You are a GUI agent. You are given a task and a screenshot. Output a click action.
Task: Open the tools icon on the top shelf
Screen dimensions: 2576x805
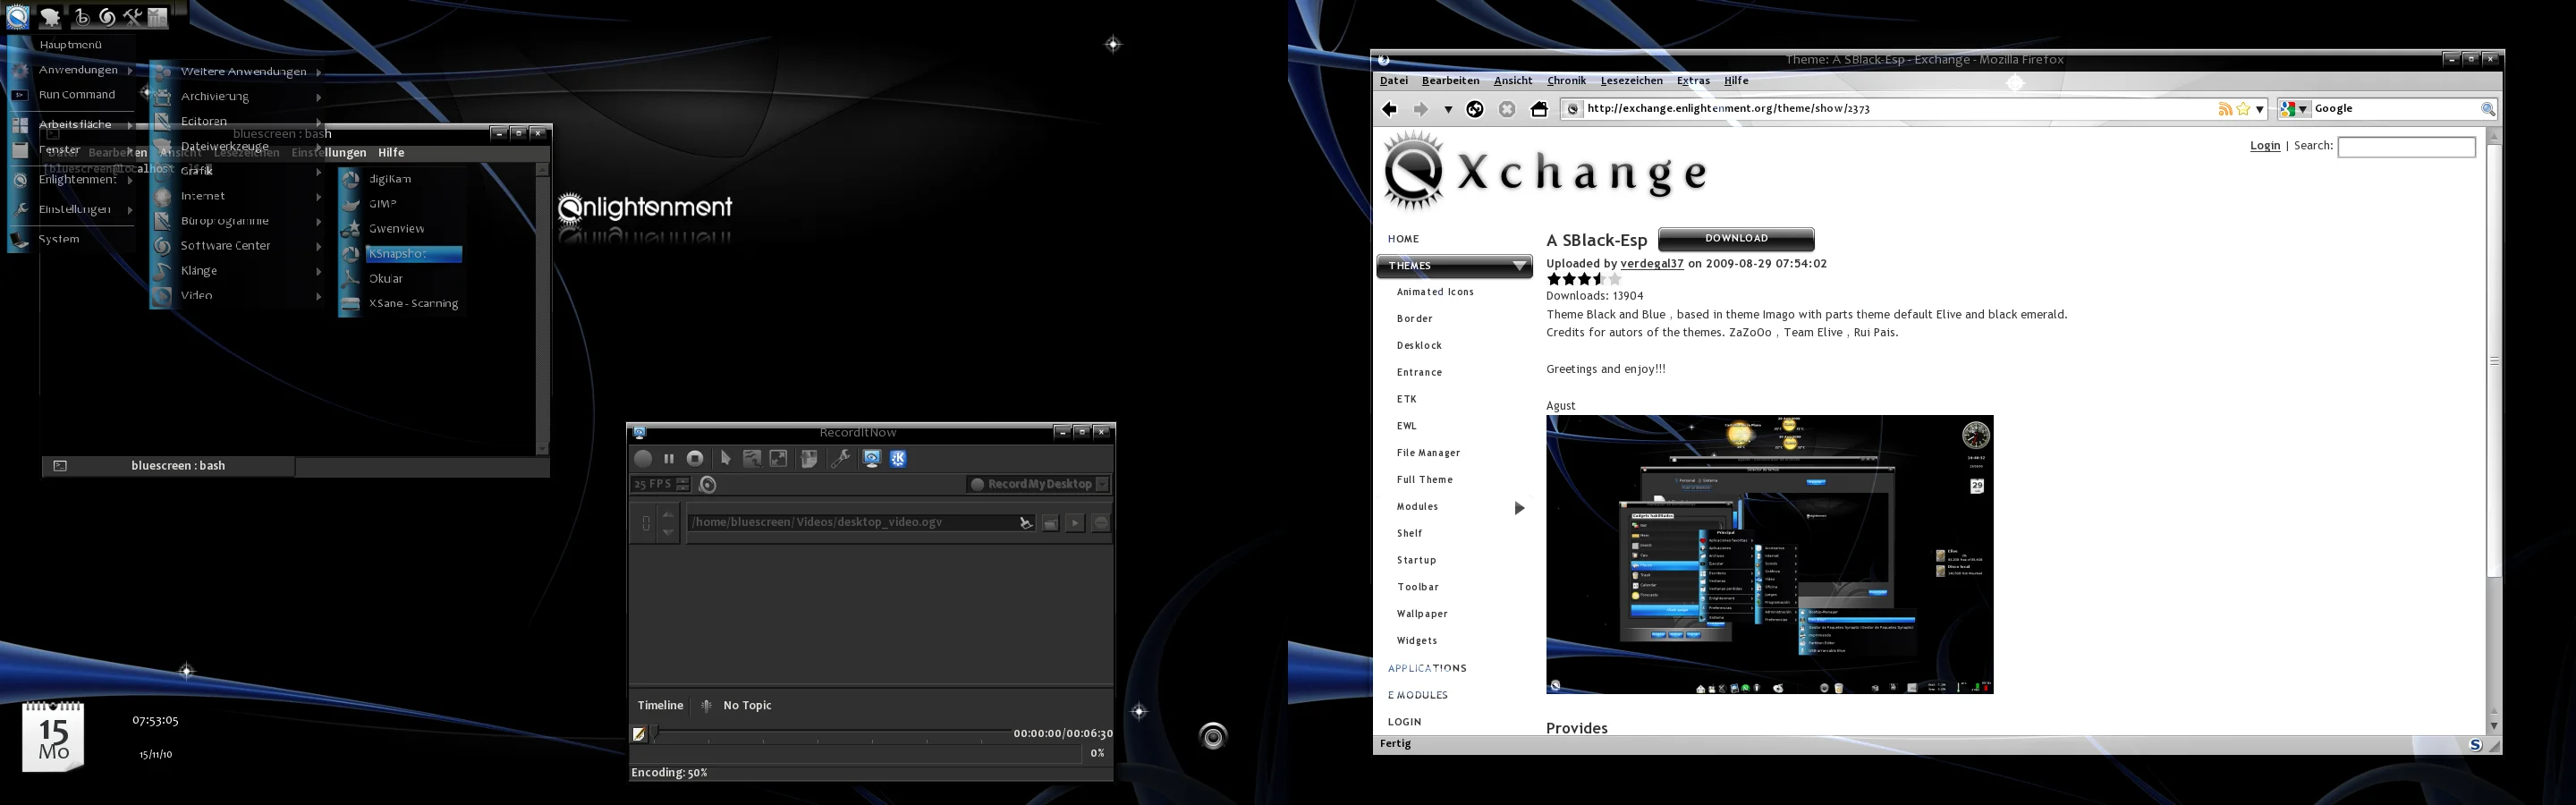pos(132,16)
